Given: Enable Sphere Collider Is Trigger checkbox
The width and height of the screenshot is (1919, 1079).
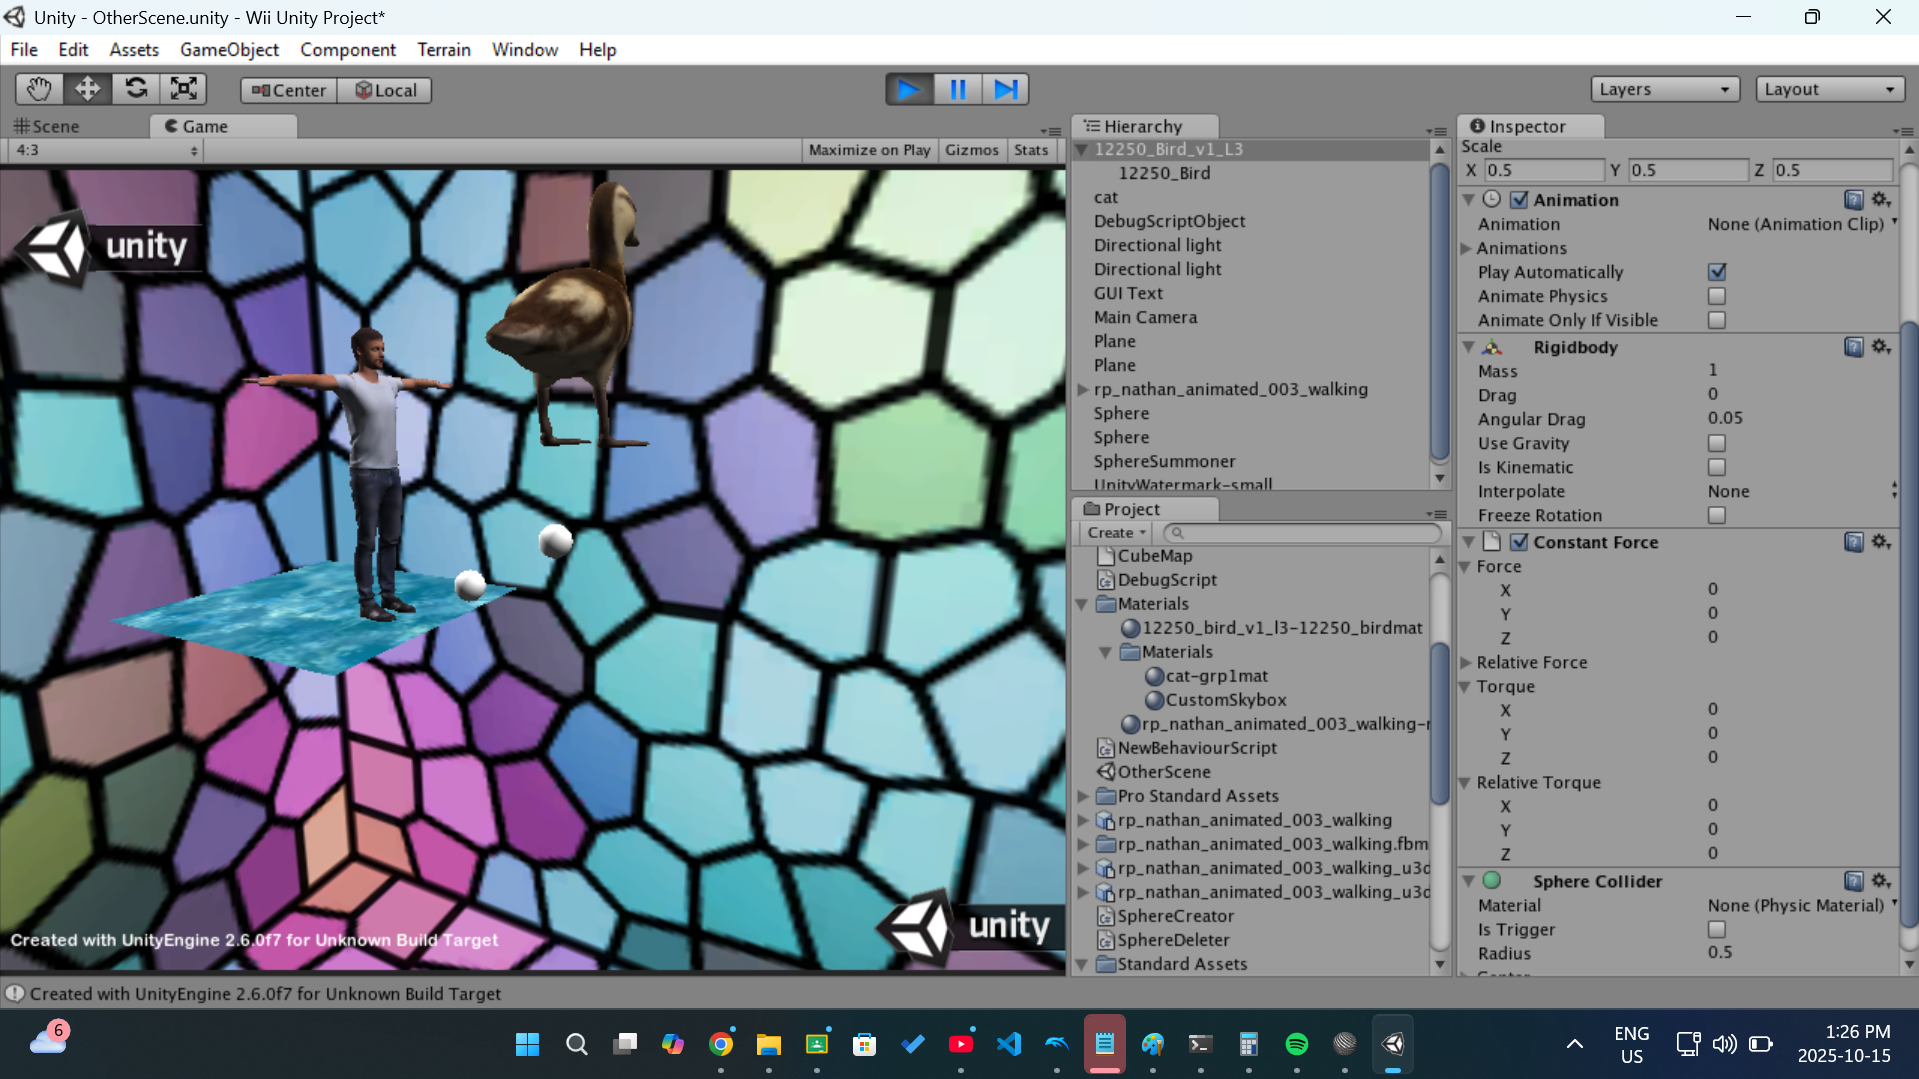Looking at the screenshot, I should point(1717,929).
